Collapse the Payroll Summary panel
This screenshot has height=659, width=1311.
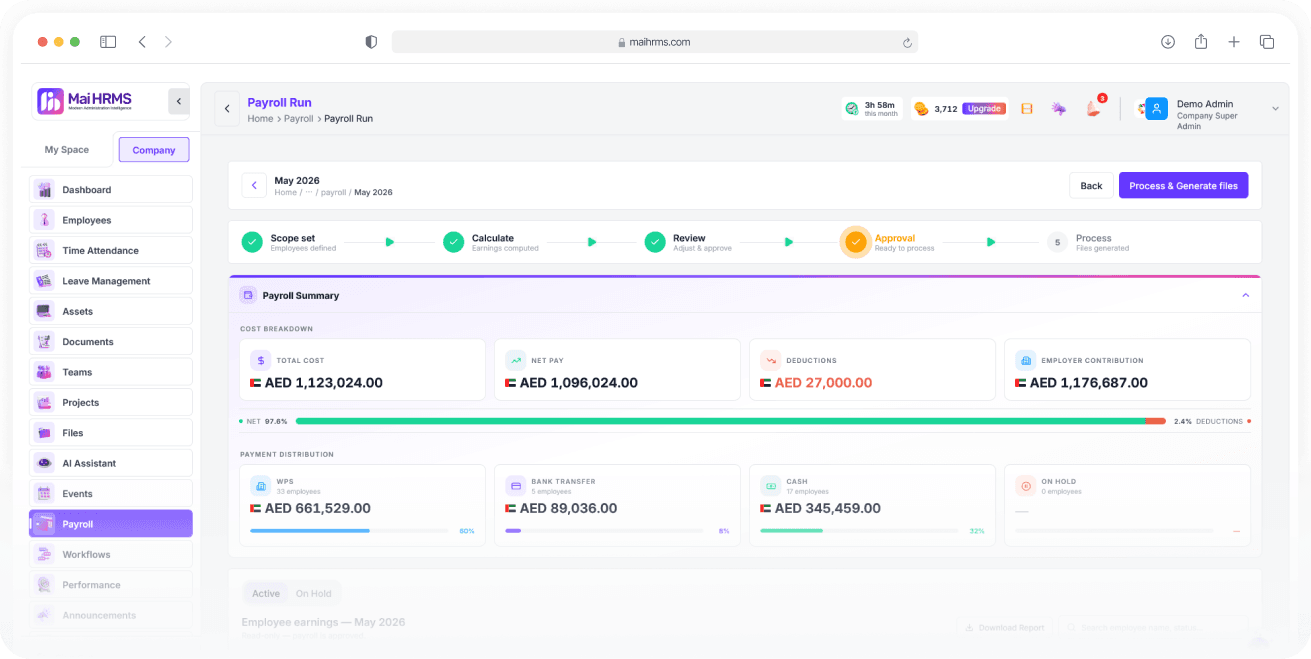click(x=1246, y=296)
